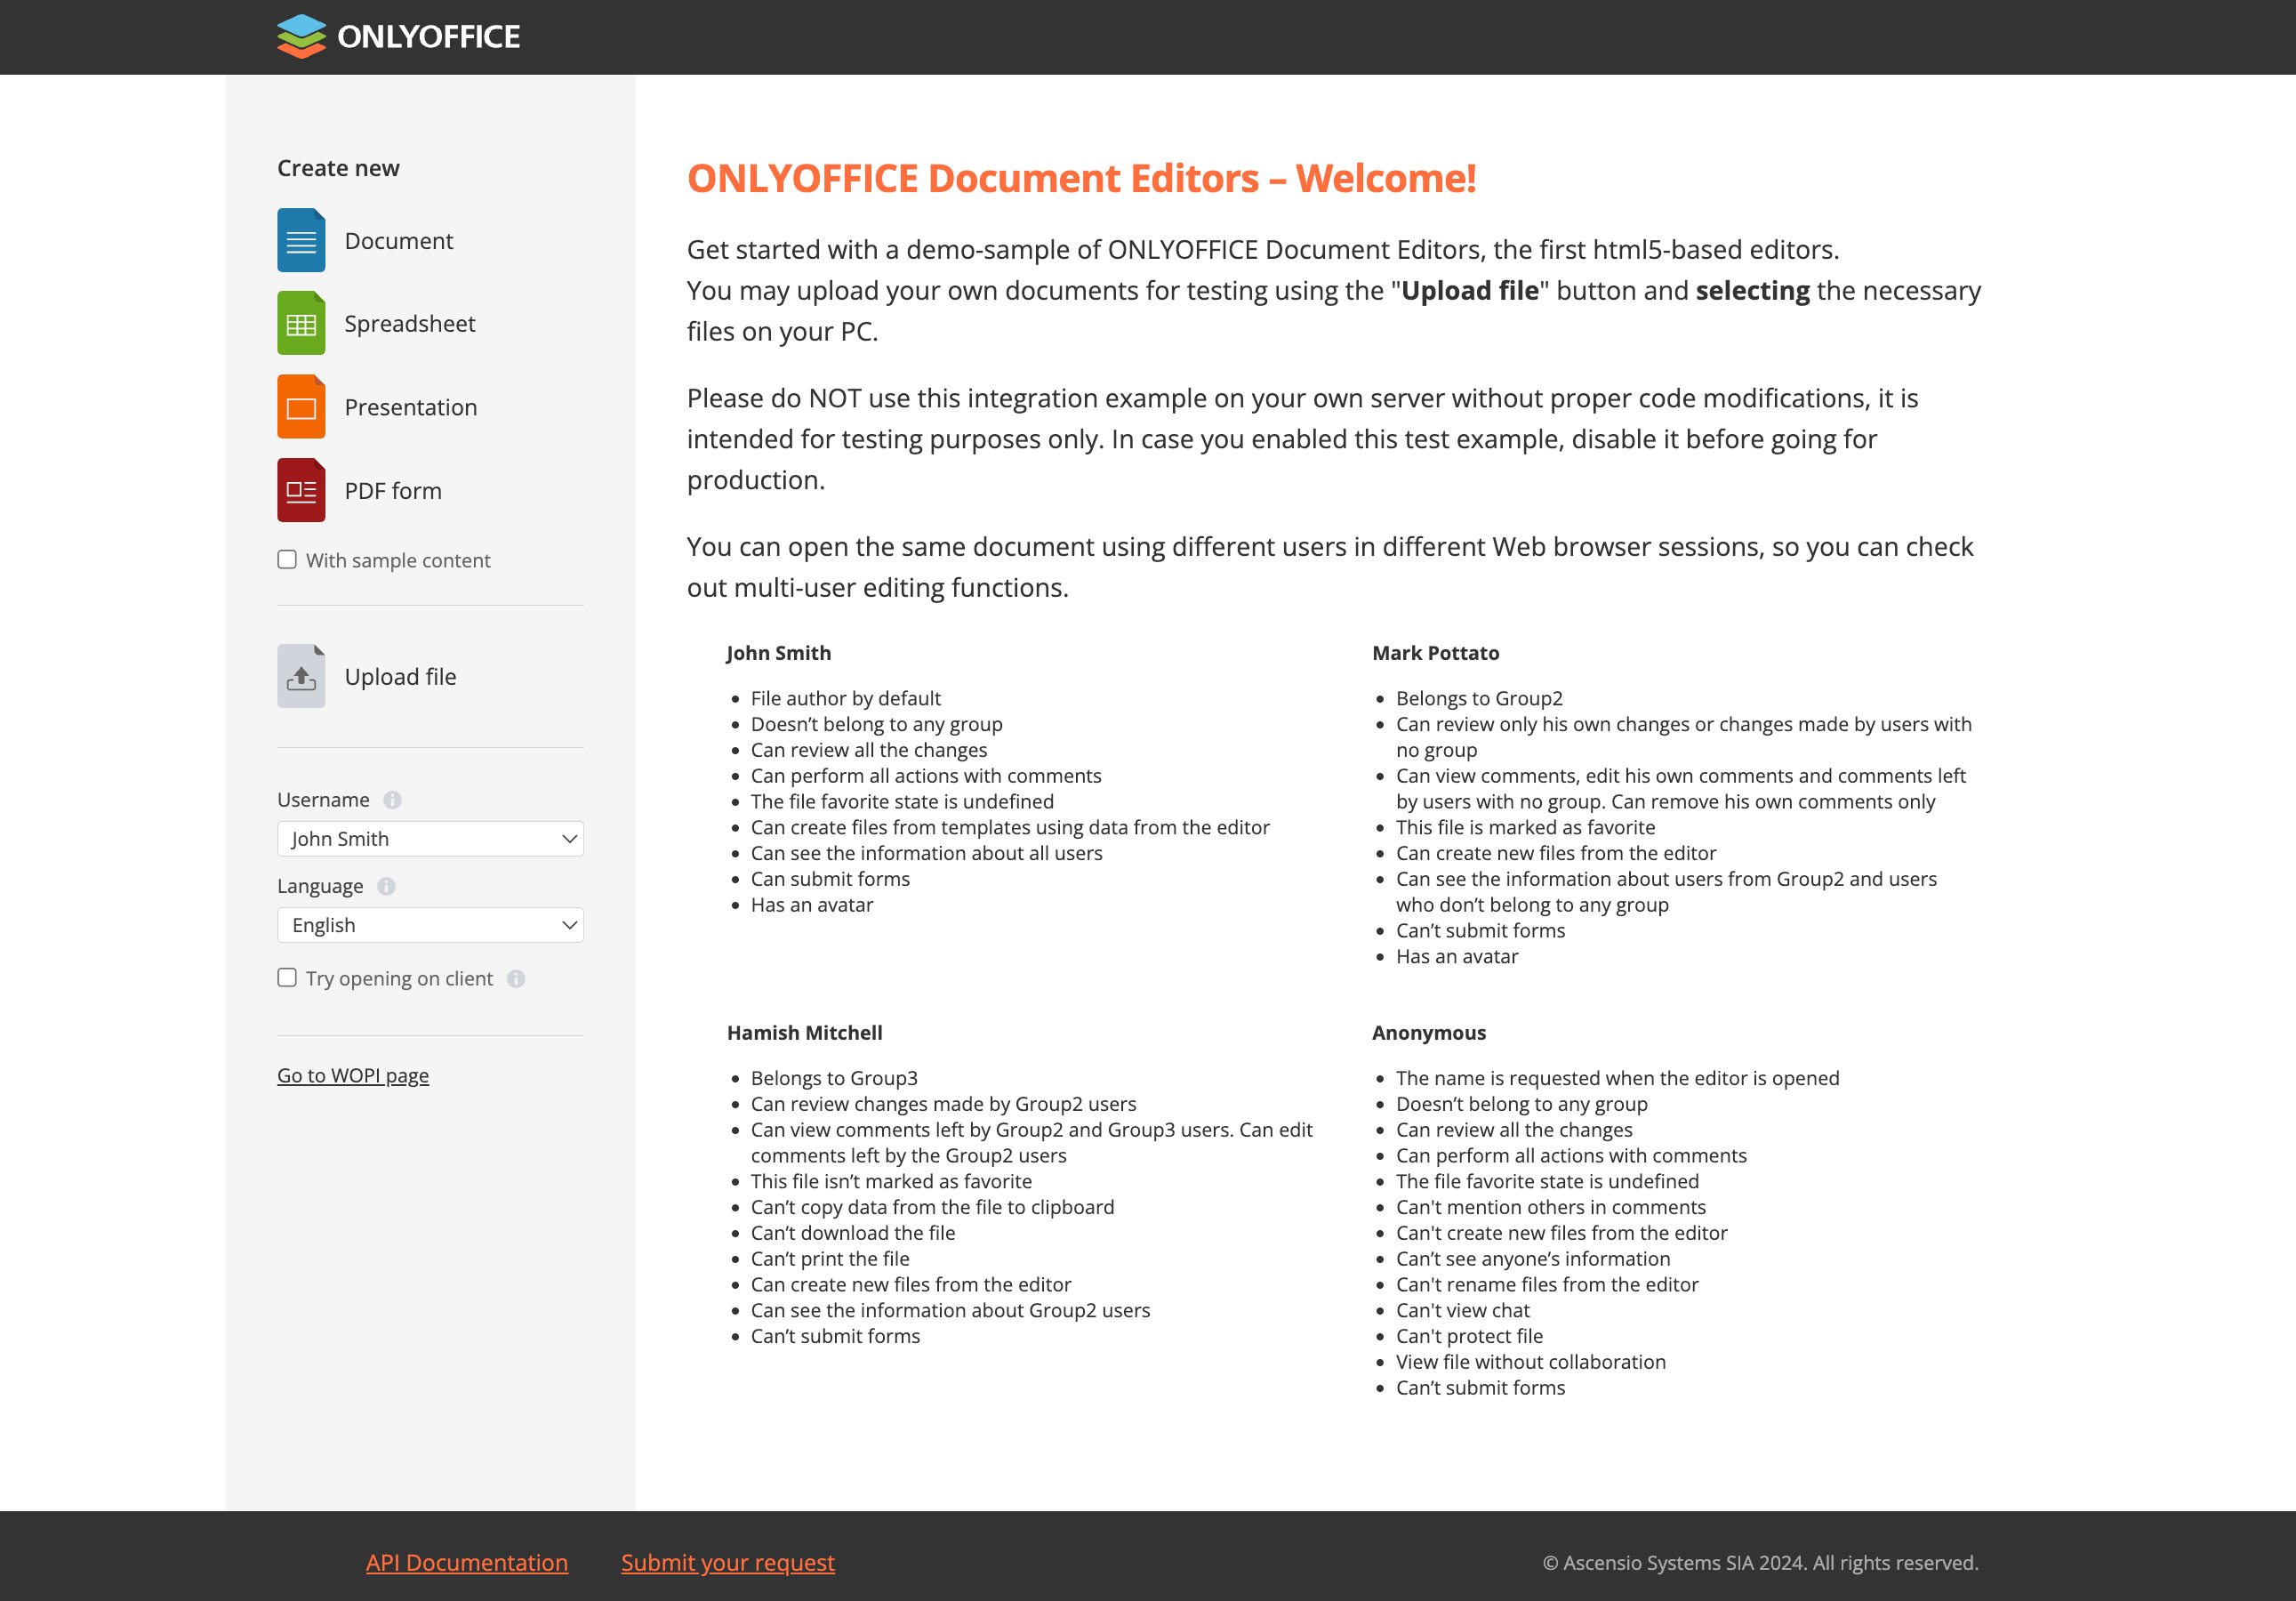Click the blue Document file icon
The image size is (2296, 1601).
pos(301,240)
